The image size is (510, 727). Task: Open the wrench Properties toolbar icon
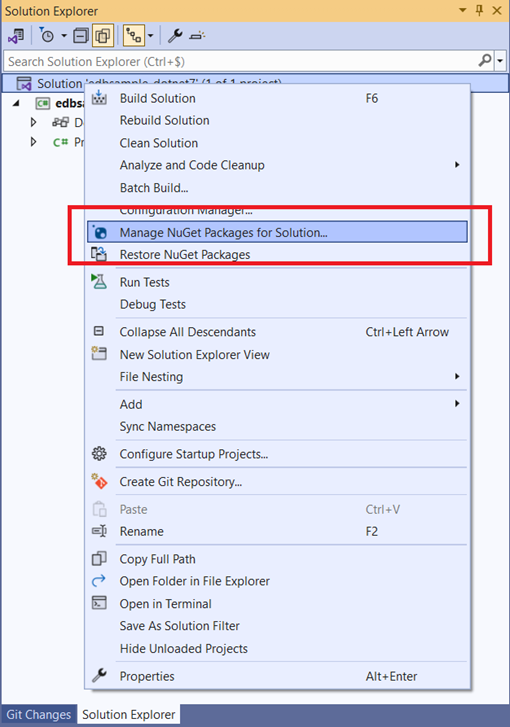coord(175,36)
